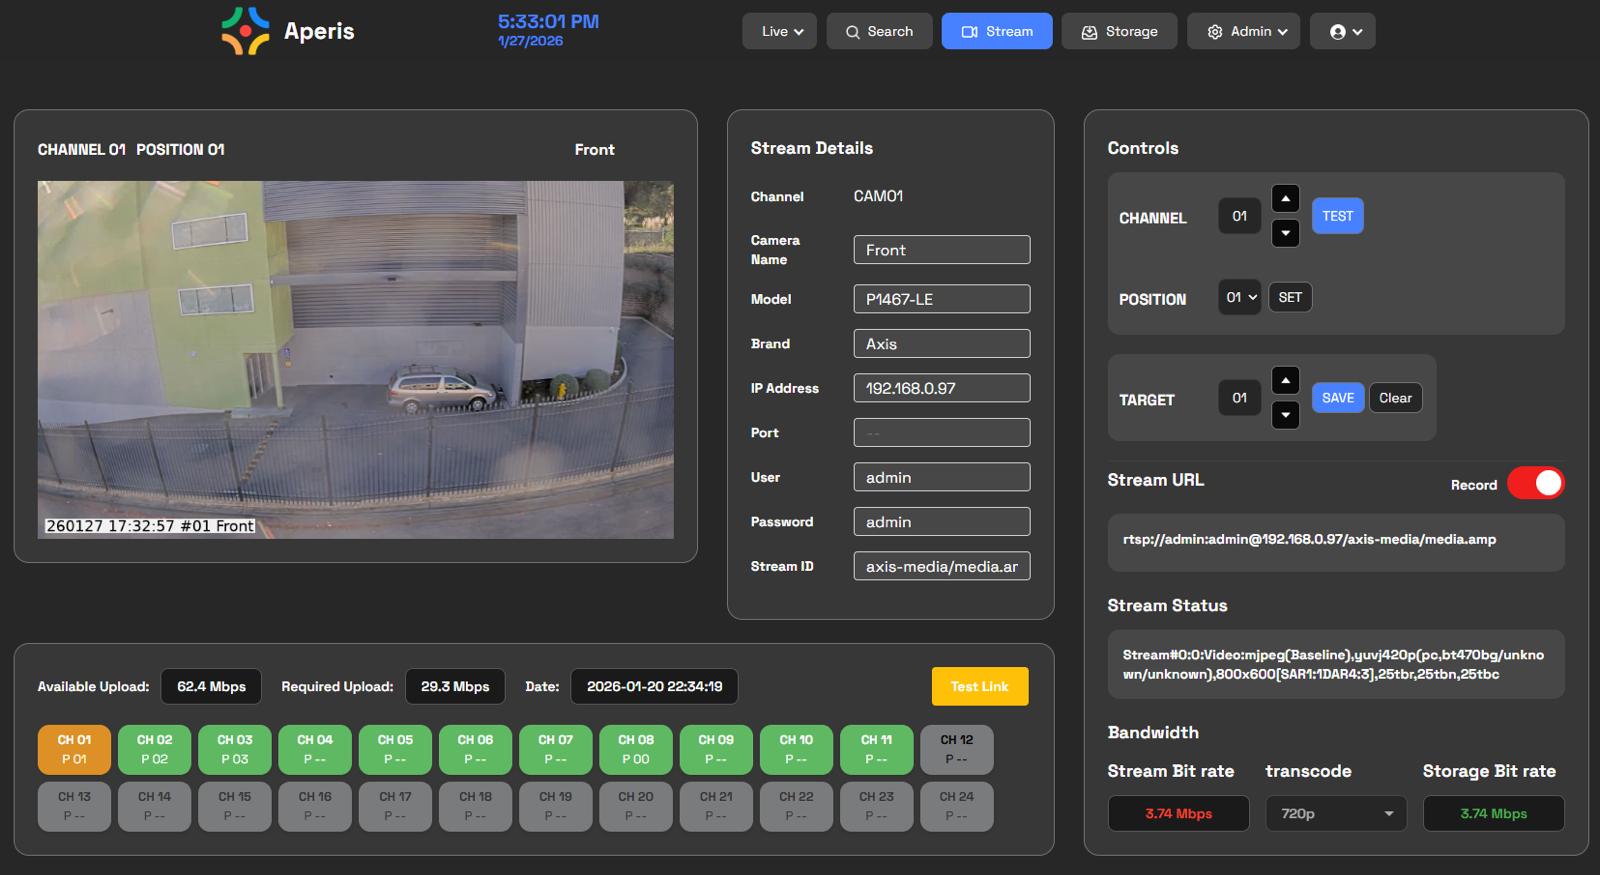Expand the Live dropdown menu

779,32
